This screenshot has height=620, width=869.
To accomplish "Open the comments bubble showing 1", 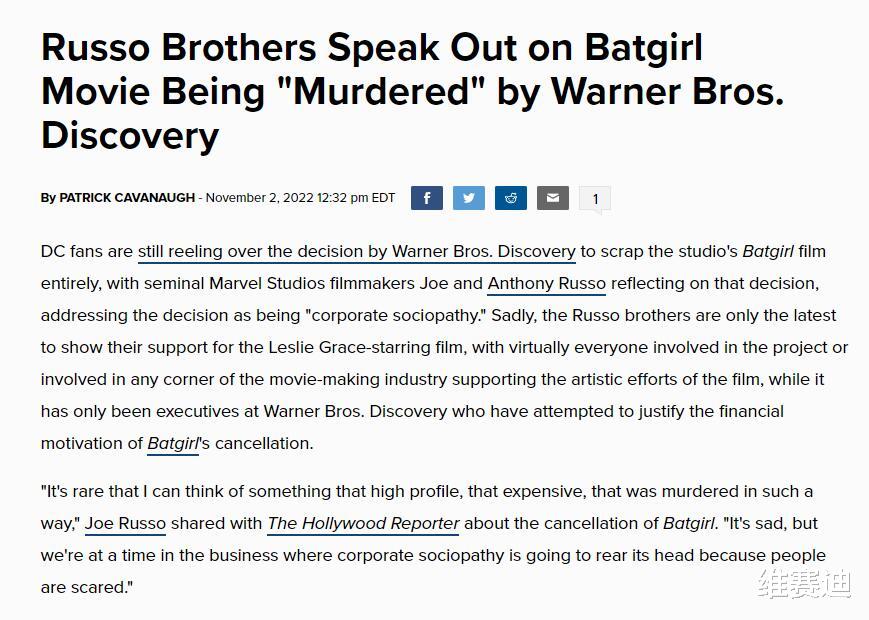I will click(x=595, y=199).
